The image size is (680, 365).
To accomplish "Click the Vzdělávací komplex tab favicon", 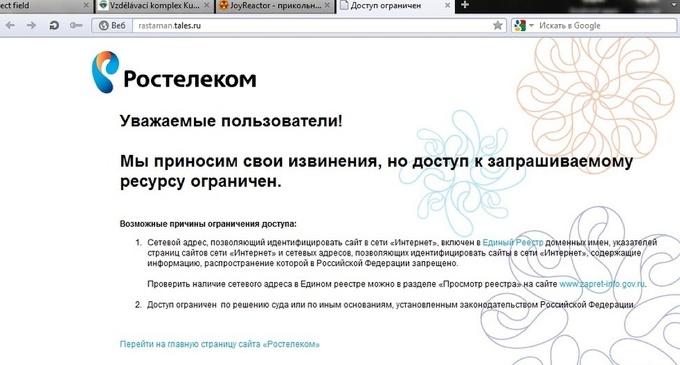I will 103,5.
